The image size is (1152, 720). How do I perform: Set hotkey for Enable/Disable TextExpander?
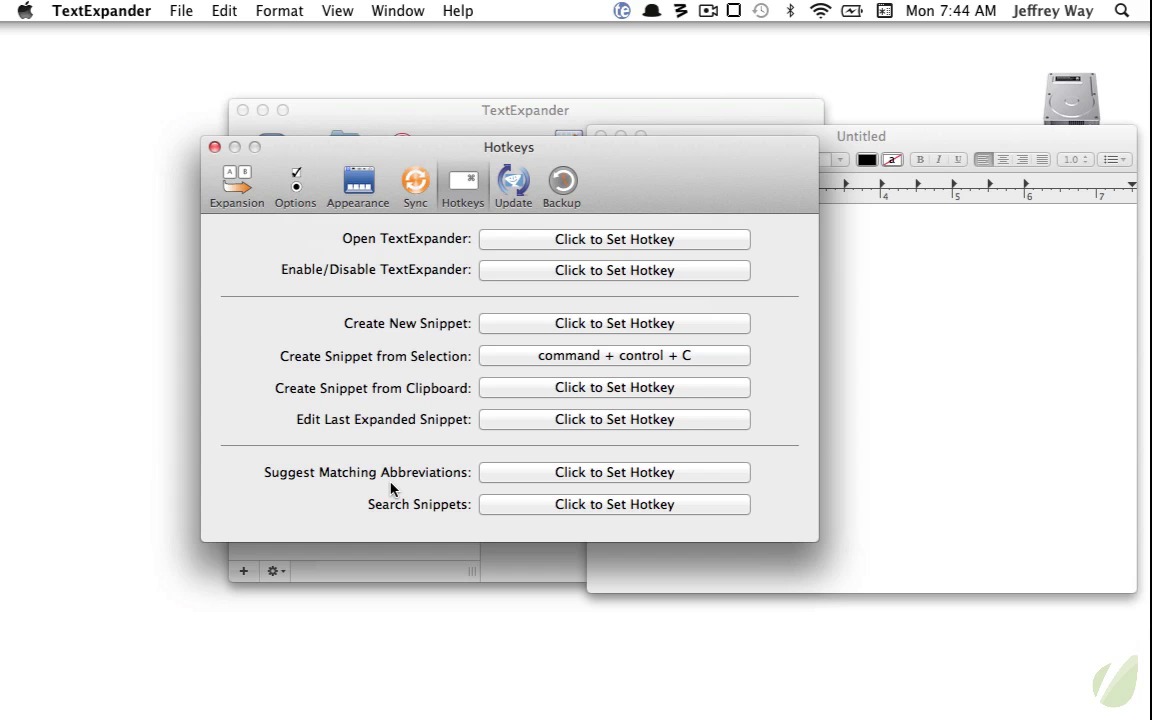pos(614,270)
